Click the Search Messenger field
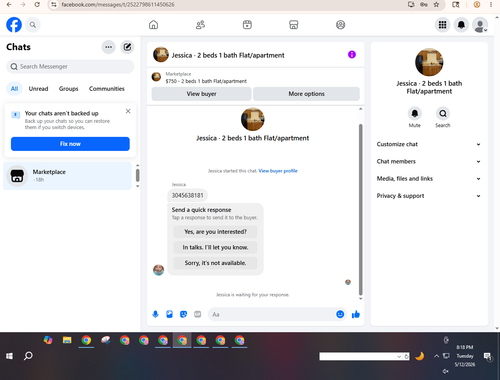 (x=70, y=67)
